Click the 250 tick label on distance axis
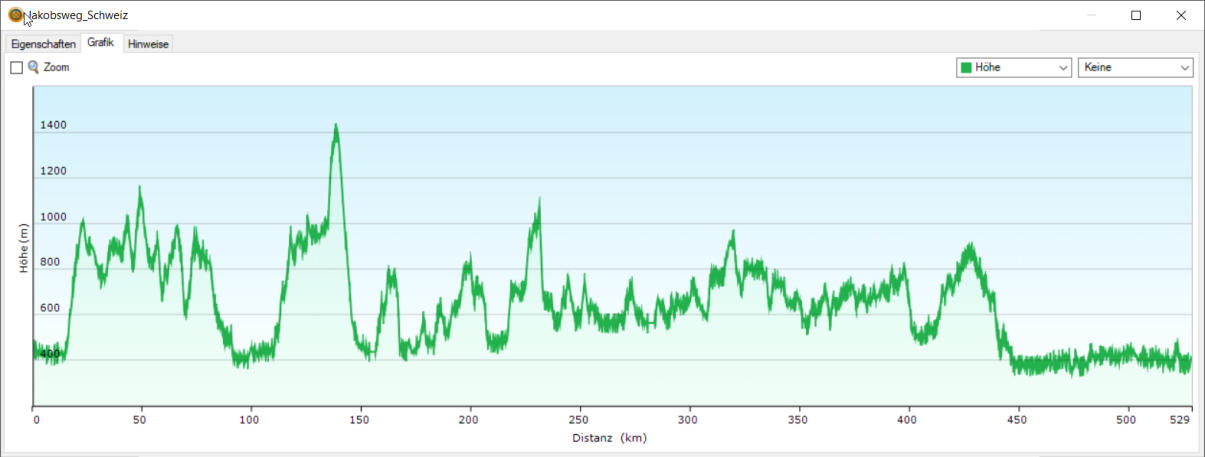Viewport: 1205px width, 457px height. (577, 421)
